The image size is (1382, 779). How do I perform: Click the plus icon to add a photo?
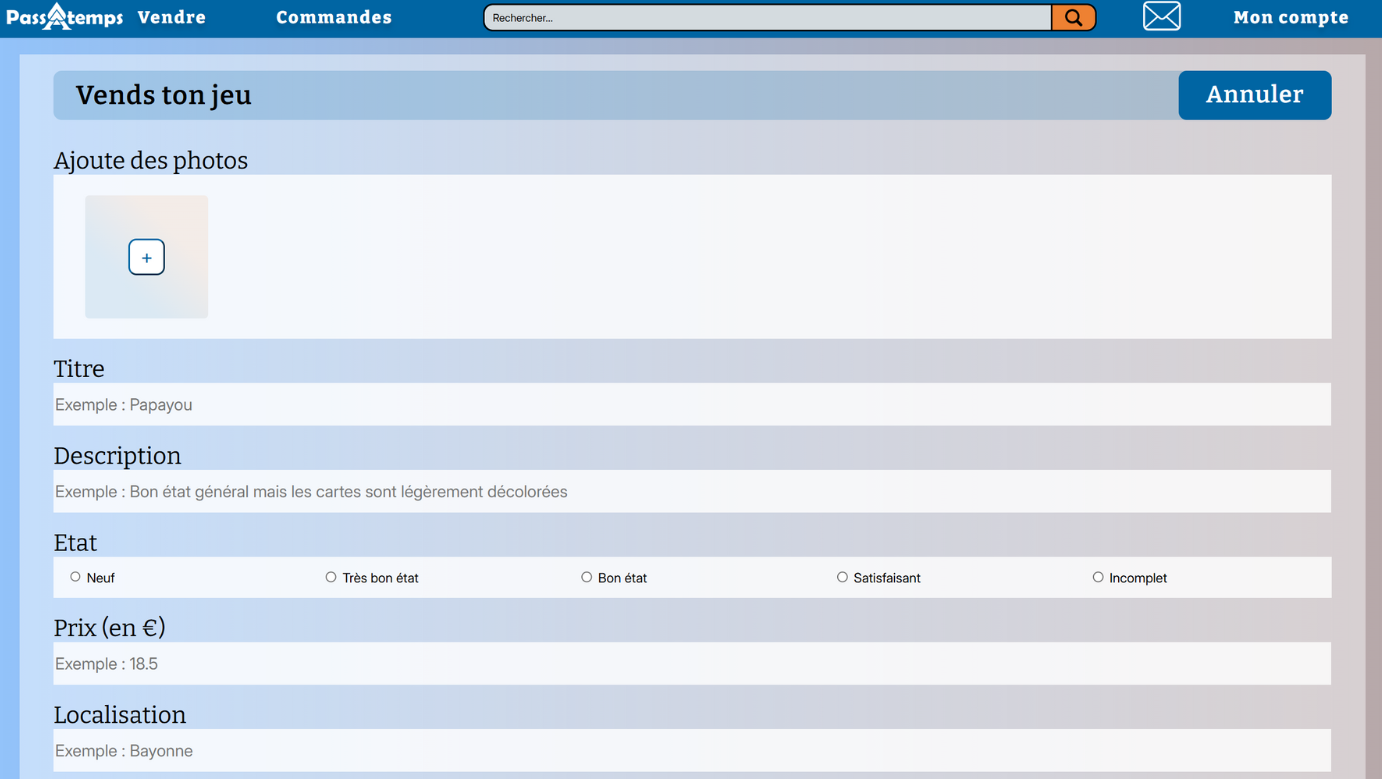click(x=146, y=257)
